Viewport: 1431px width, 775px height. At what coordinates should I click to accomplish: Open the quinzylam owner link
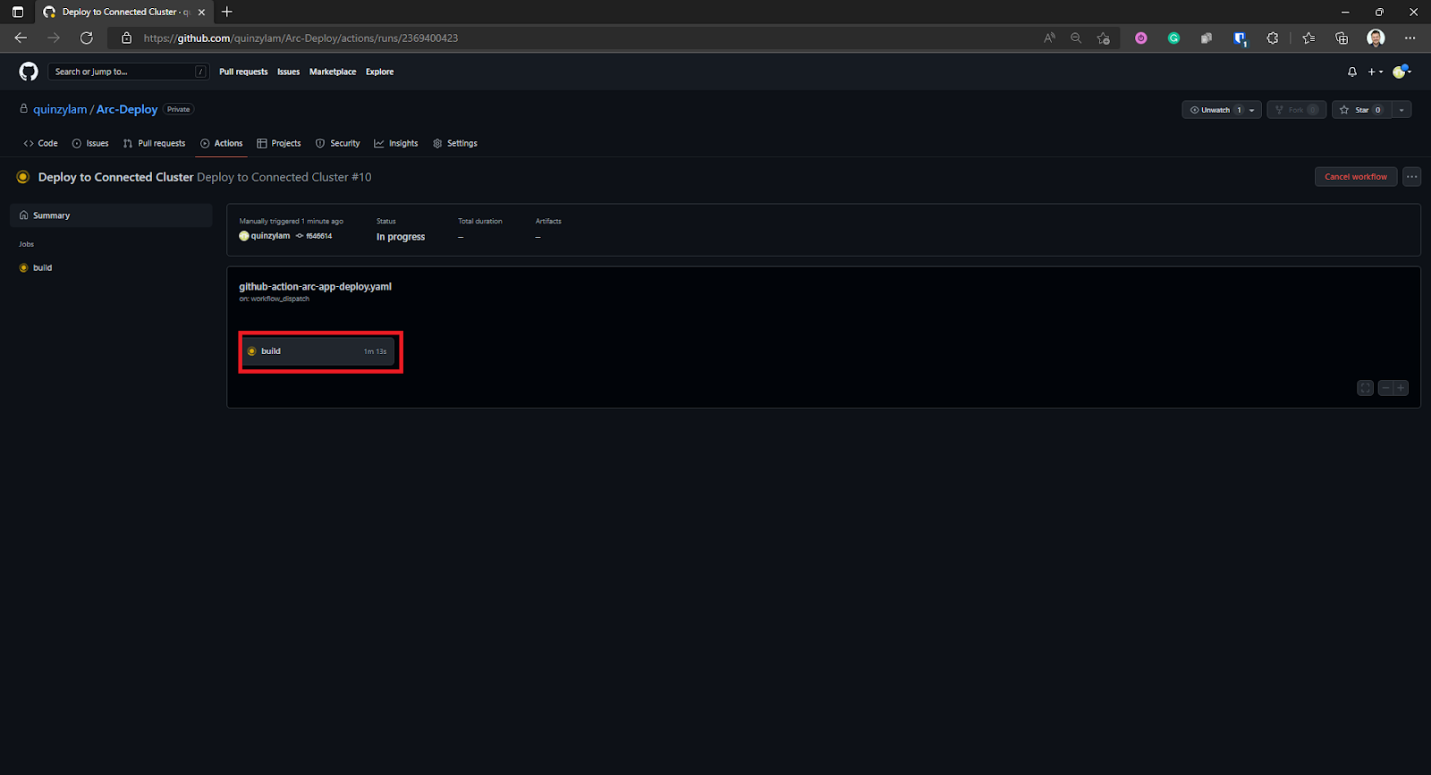click(60, 109)
